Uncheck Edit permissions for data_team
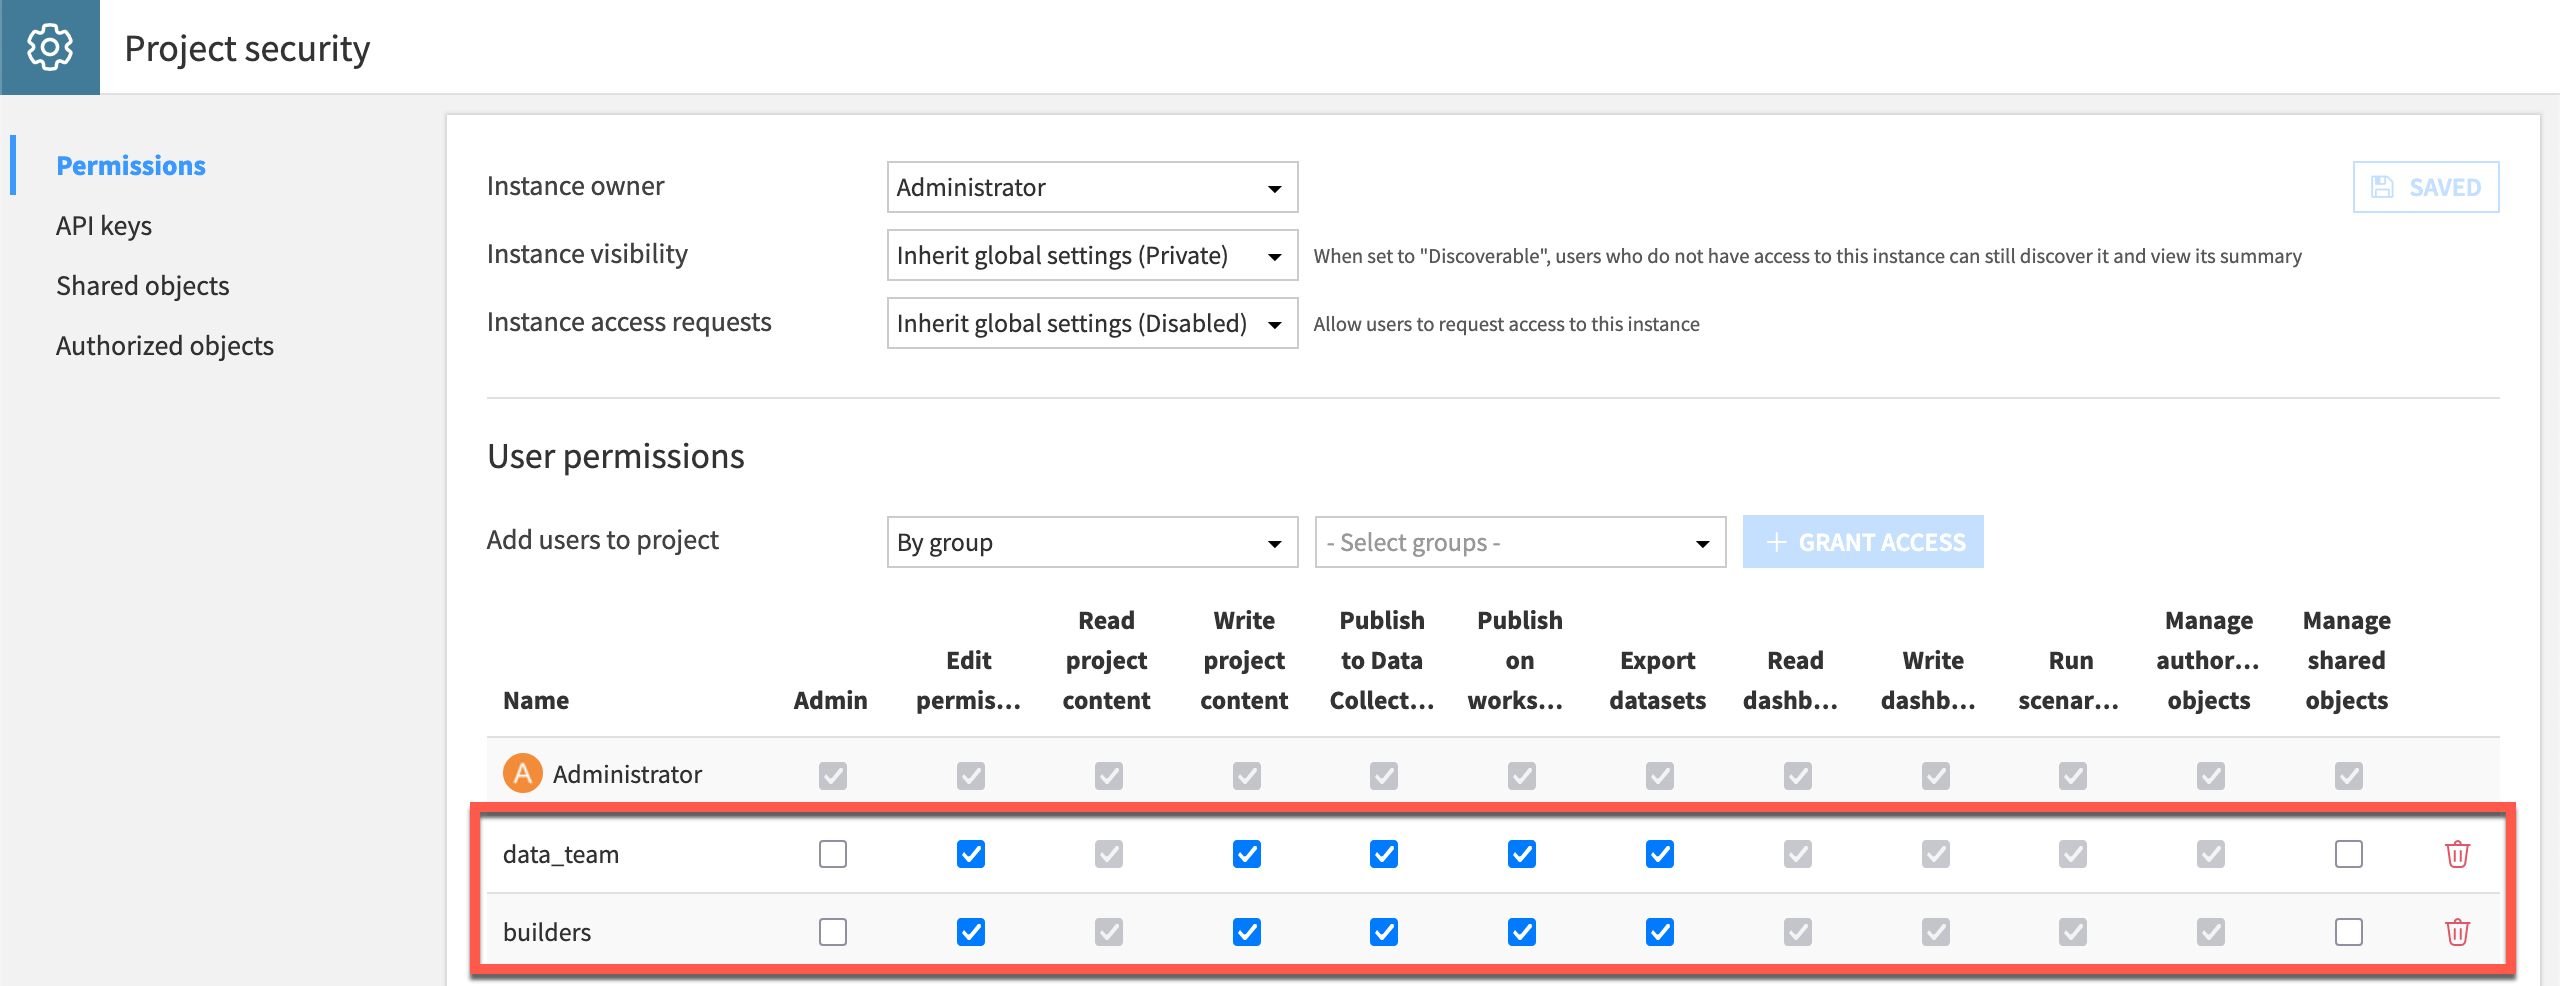The image size is (2560, 986). tap(970, 854)
